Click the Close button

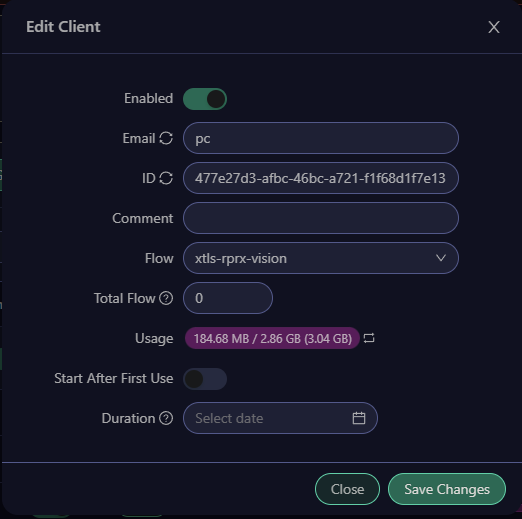click(347, 489)
